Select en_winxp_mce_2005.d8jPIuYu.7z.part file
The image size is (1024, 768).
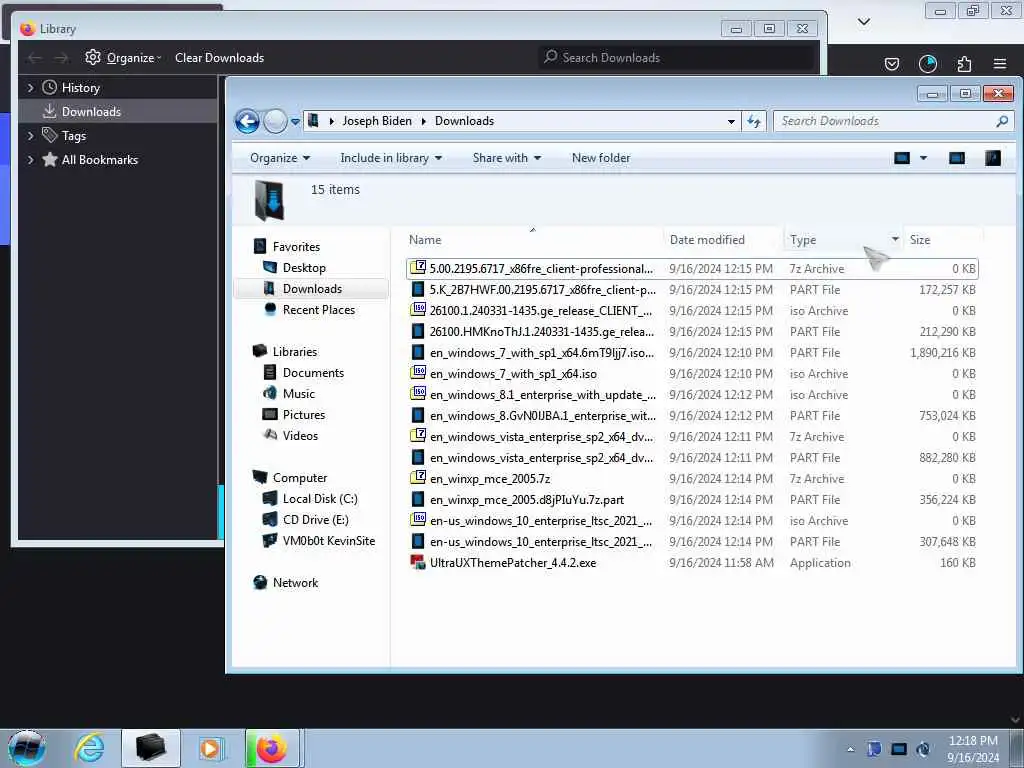526,500
